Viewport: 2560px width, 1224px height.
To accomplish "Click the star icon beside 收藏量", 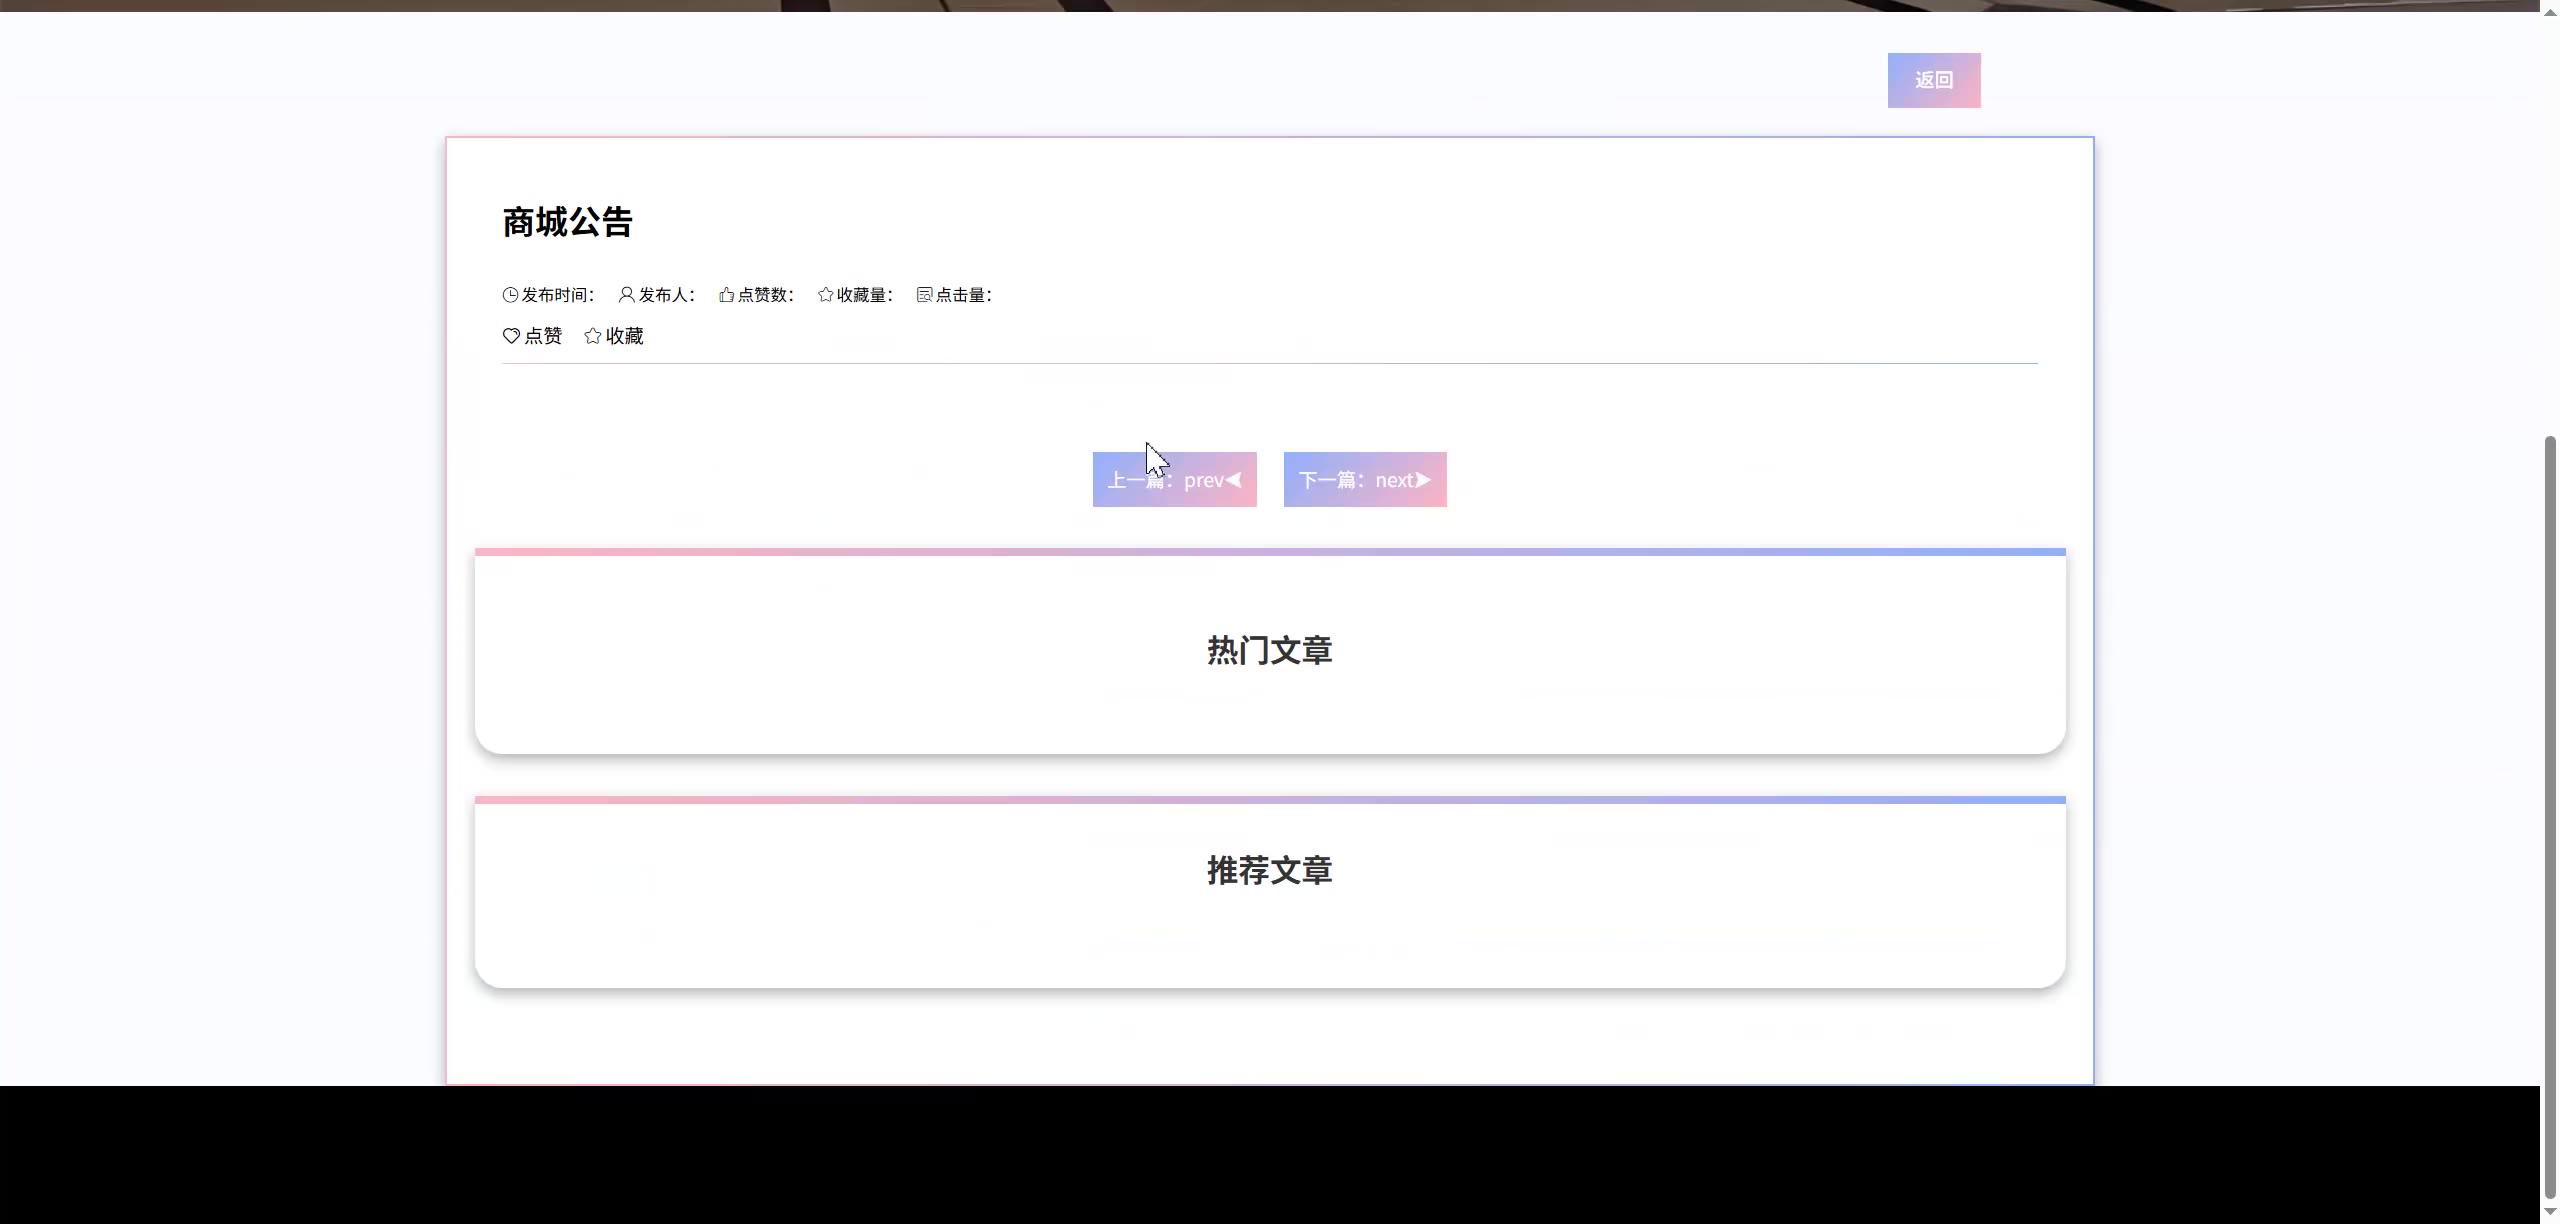I will pos(825,295).
